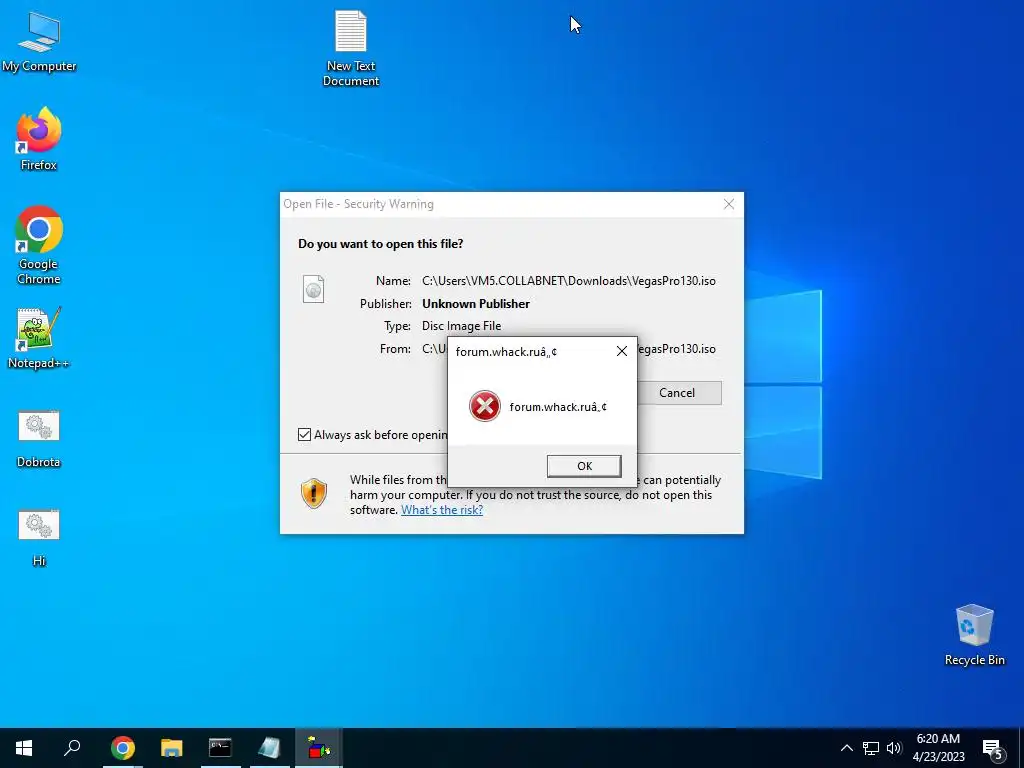Select the Recycle Bin icon

click(x=974, y=635)
